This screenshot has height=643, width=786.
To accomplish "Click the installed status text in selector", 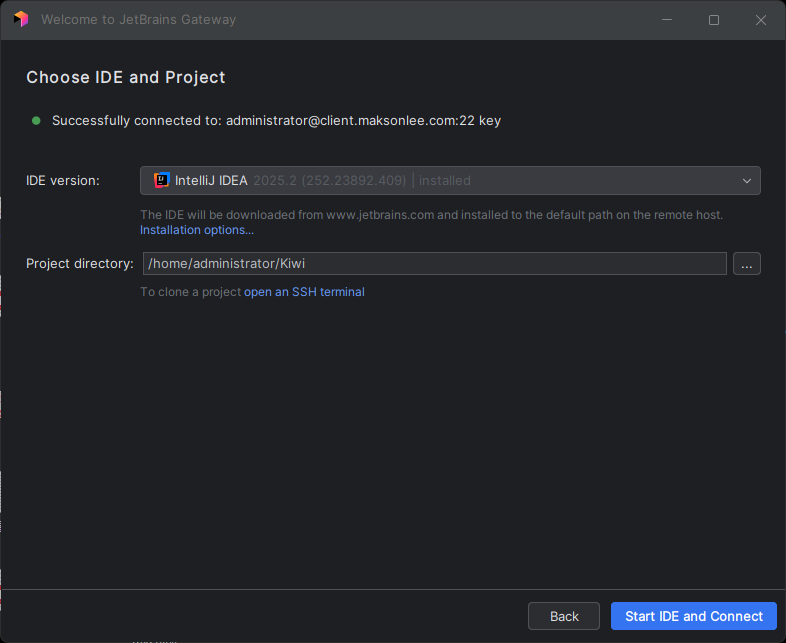I will coord(445,180).
